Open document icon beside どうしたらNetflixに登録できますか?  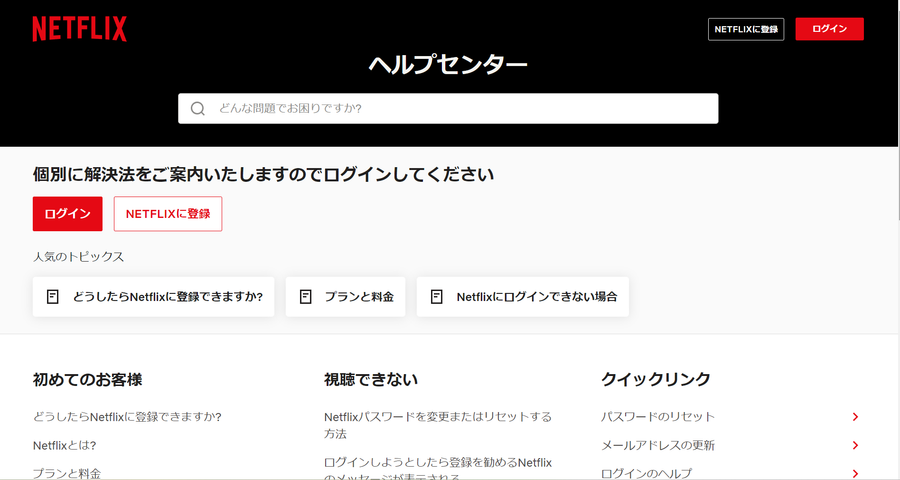52,297
